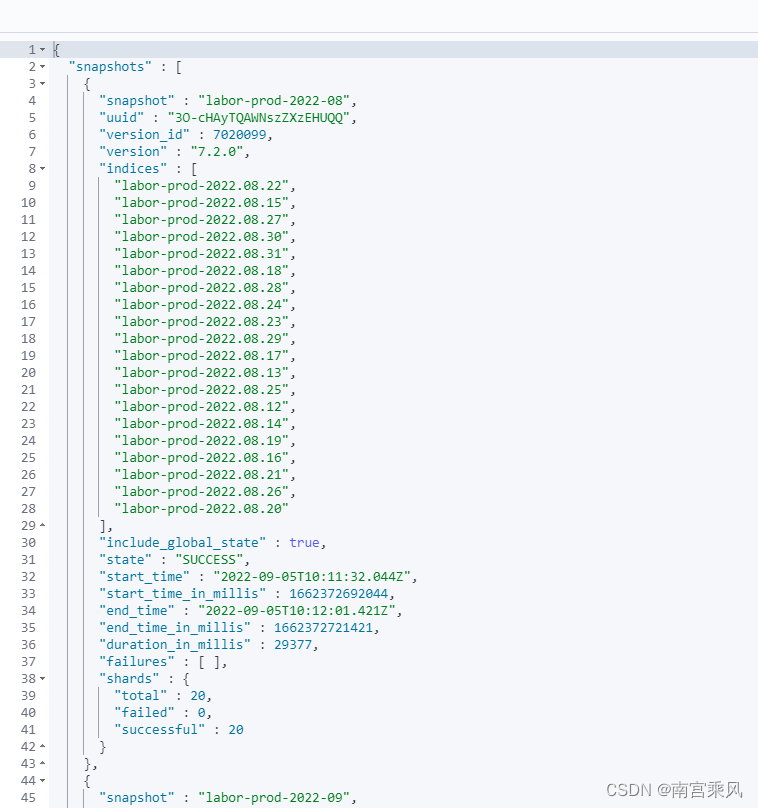
Task: Click end_time value "2022-09-05T10:12:01.421Z"
Action: click(297, 611)
